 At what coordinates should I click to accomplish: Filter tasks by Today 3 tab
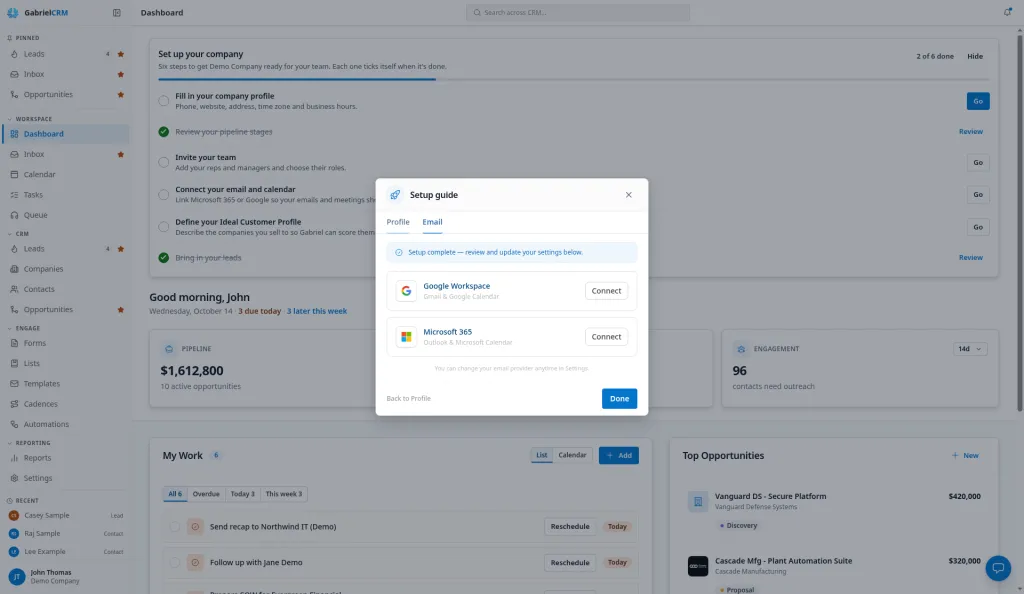(x=242, y=494)
